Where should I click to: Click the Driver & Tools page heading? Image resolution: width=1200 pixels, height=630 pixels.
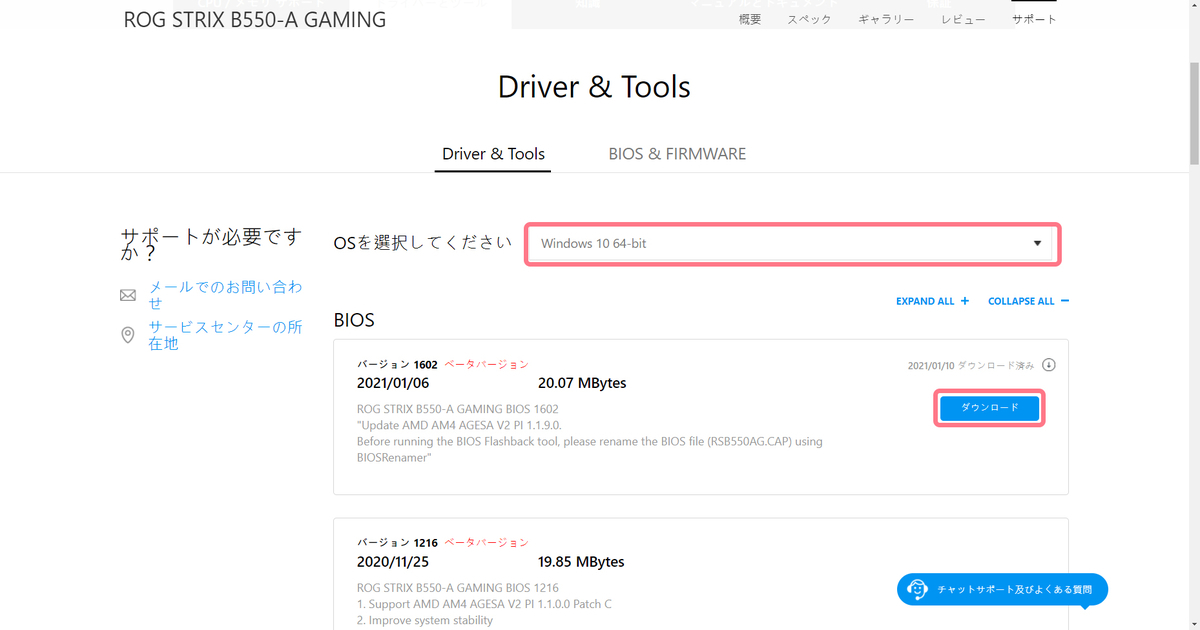coord(594,87)
